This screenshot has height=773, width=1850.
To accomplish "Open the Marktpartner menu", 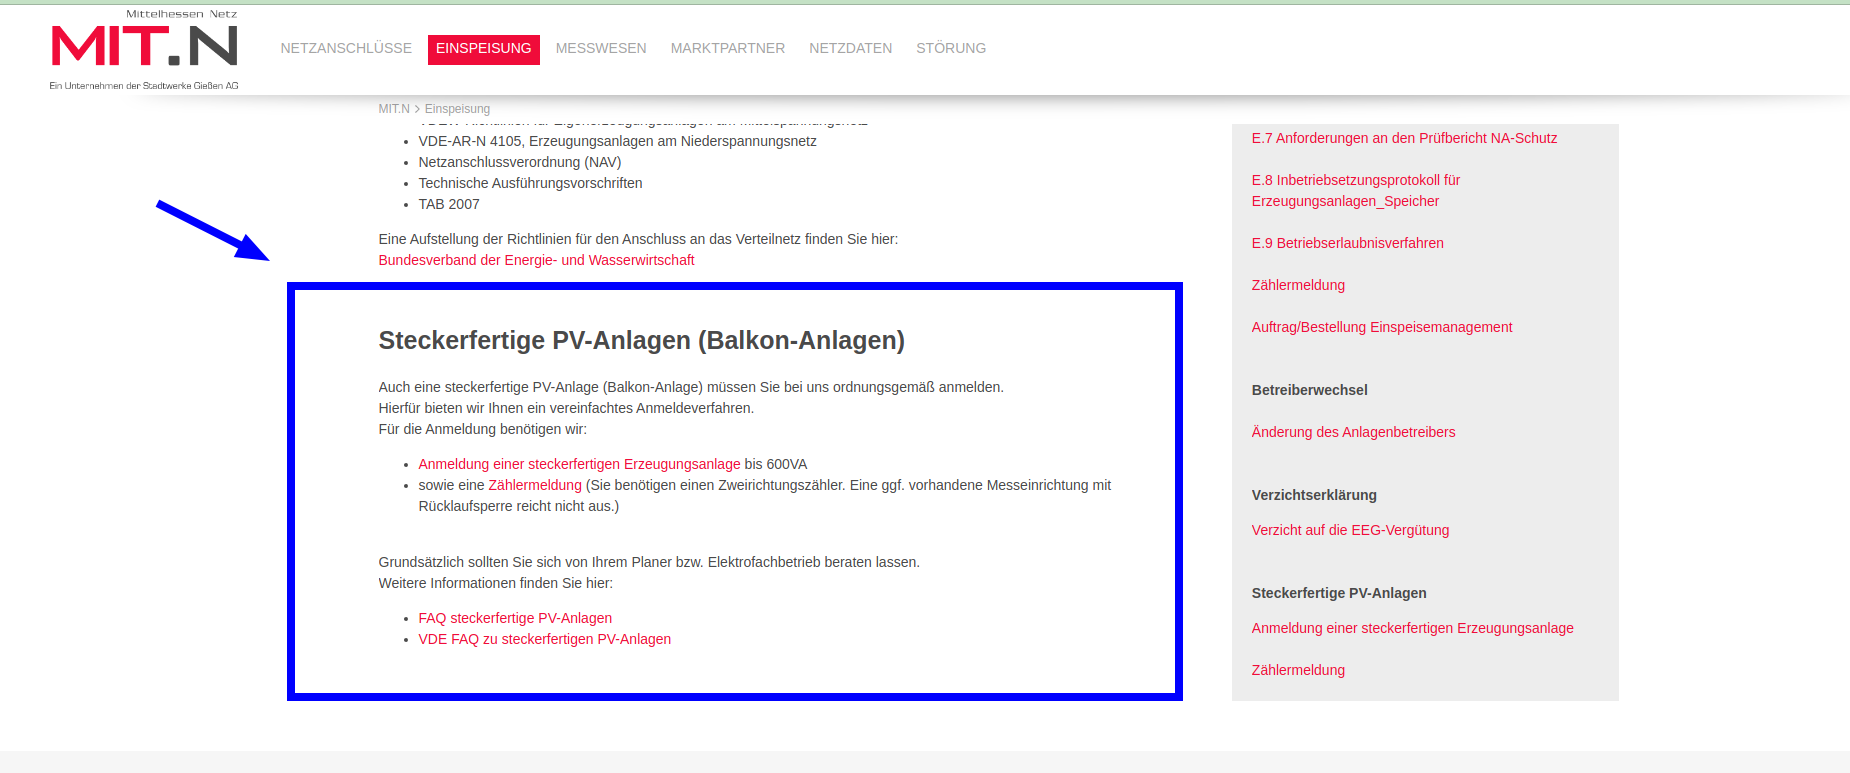I will click(728, 48).
